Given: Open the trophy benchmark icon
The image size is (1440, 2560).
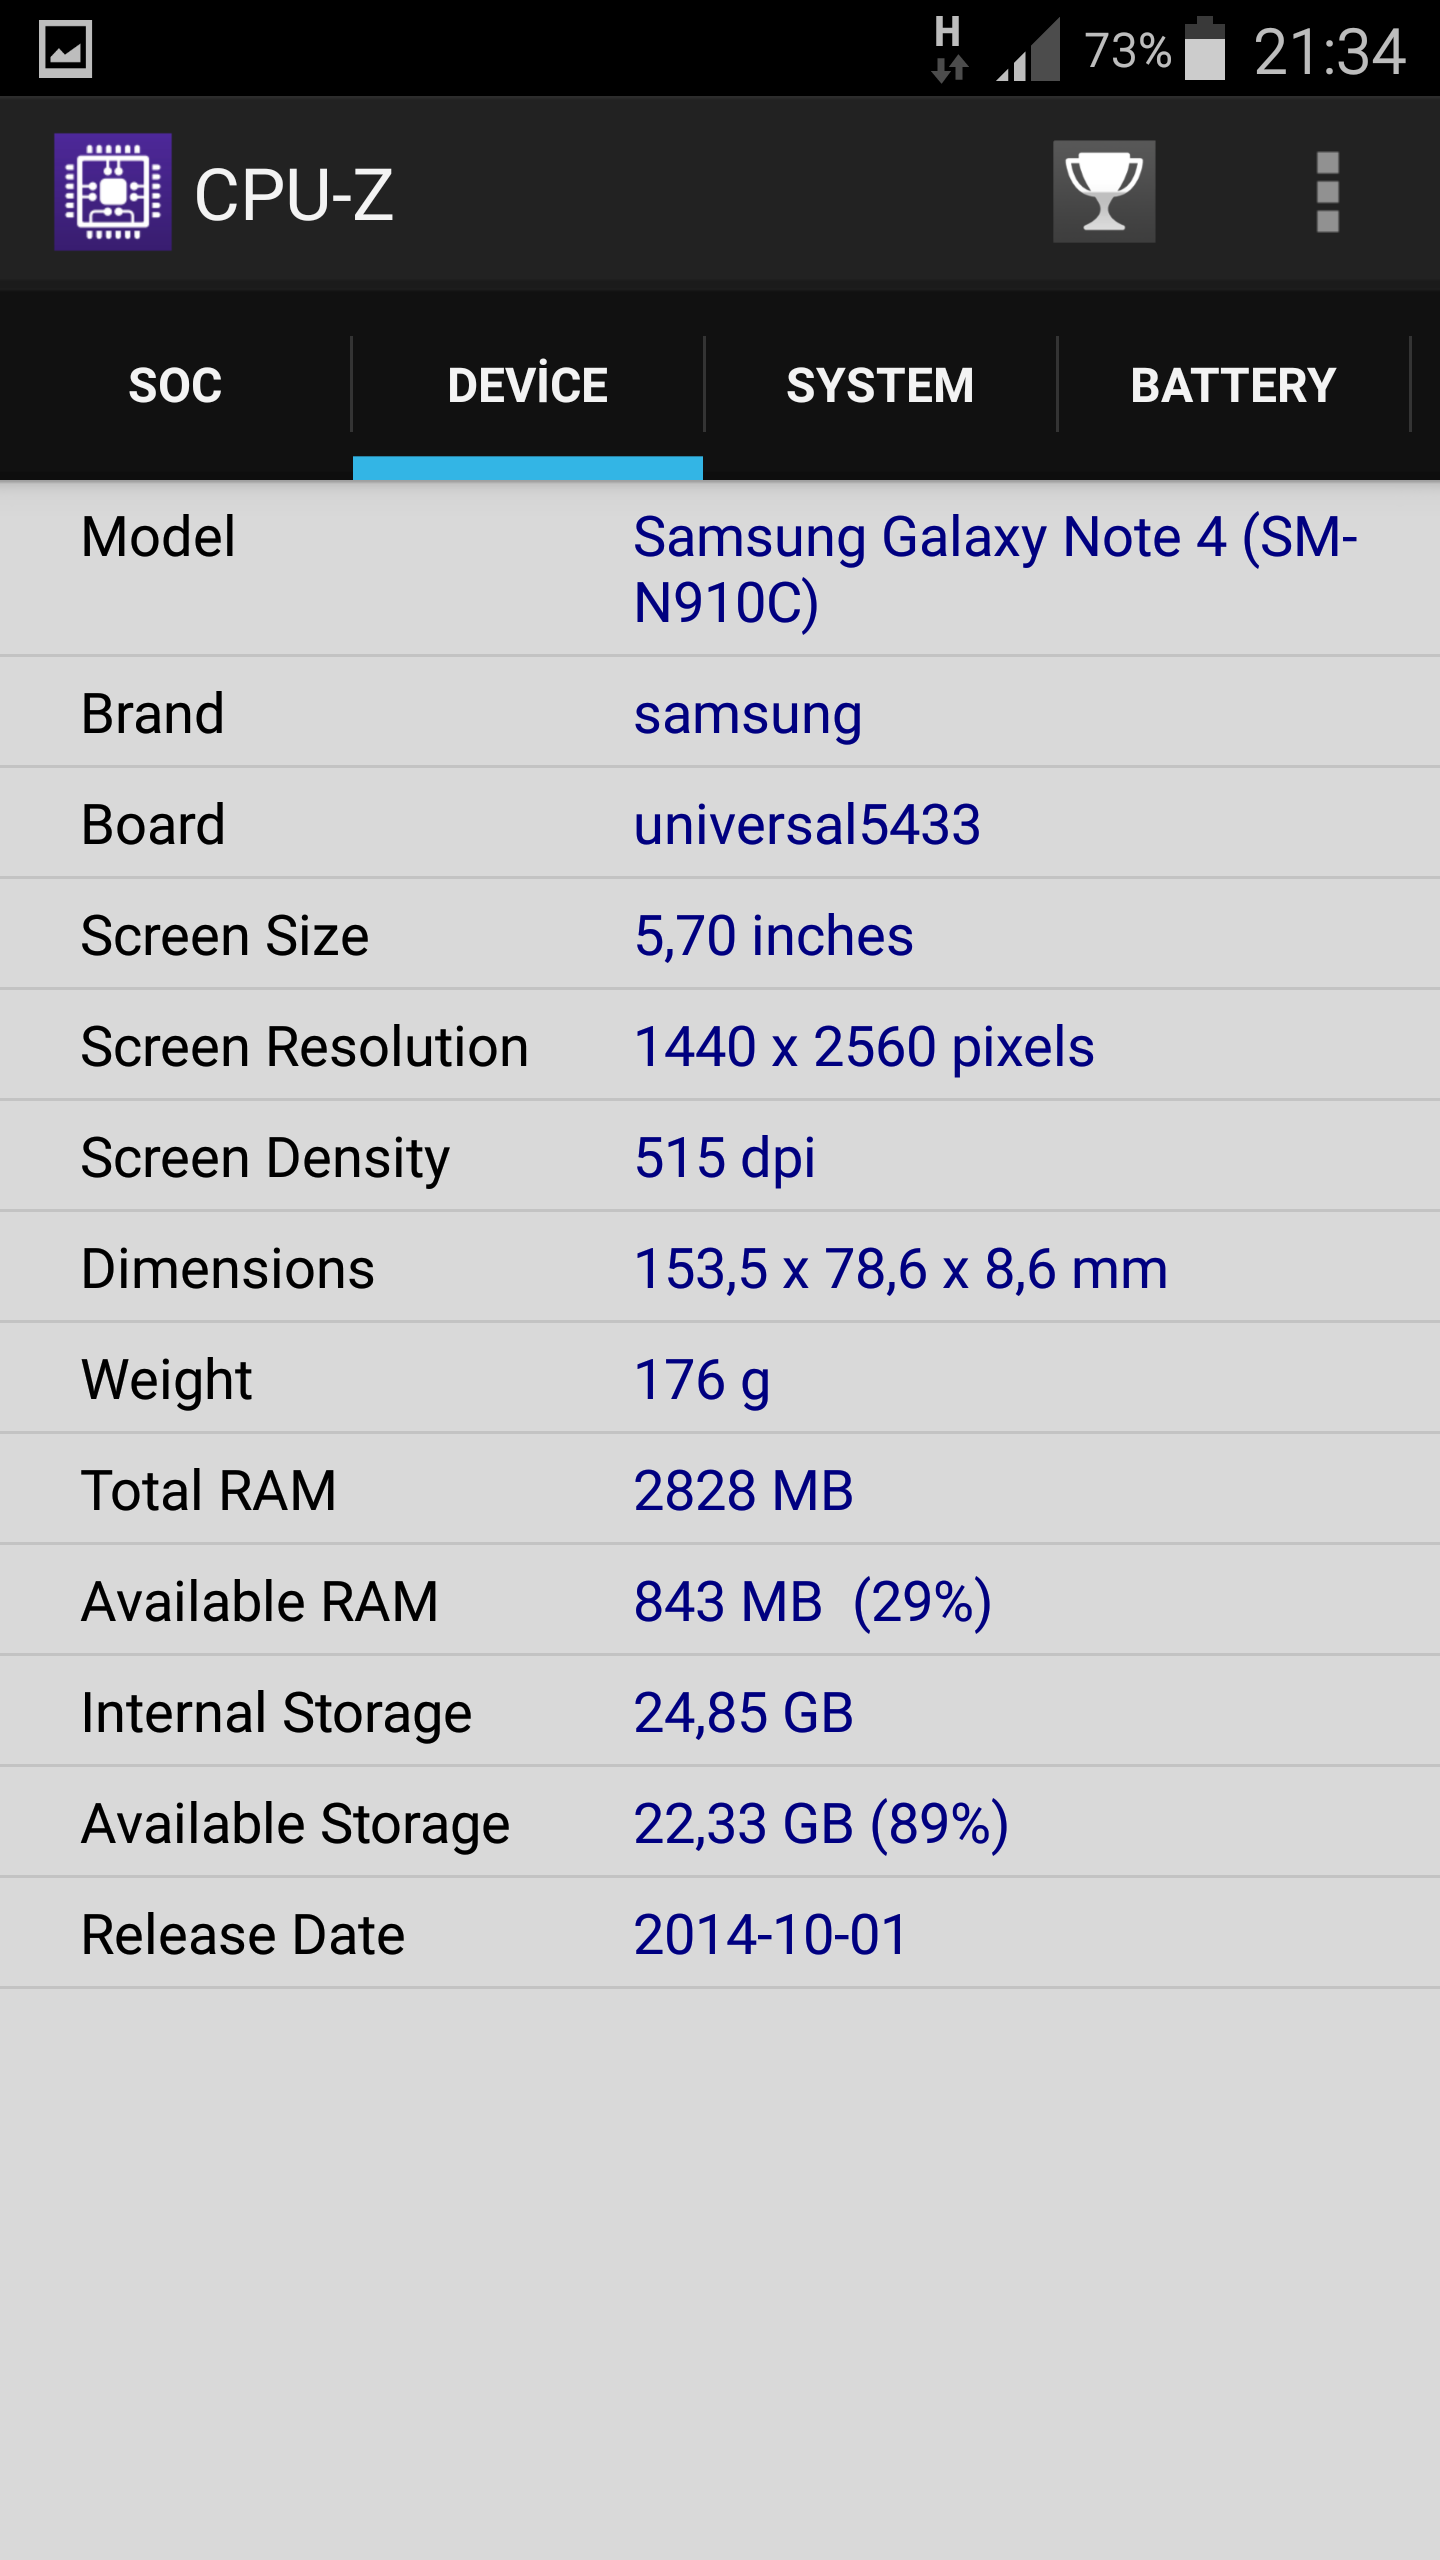Looking at the screenshot, I should tap(1103, 192).
